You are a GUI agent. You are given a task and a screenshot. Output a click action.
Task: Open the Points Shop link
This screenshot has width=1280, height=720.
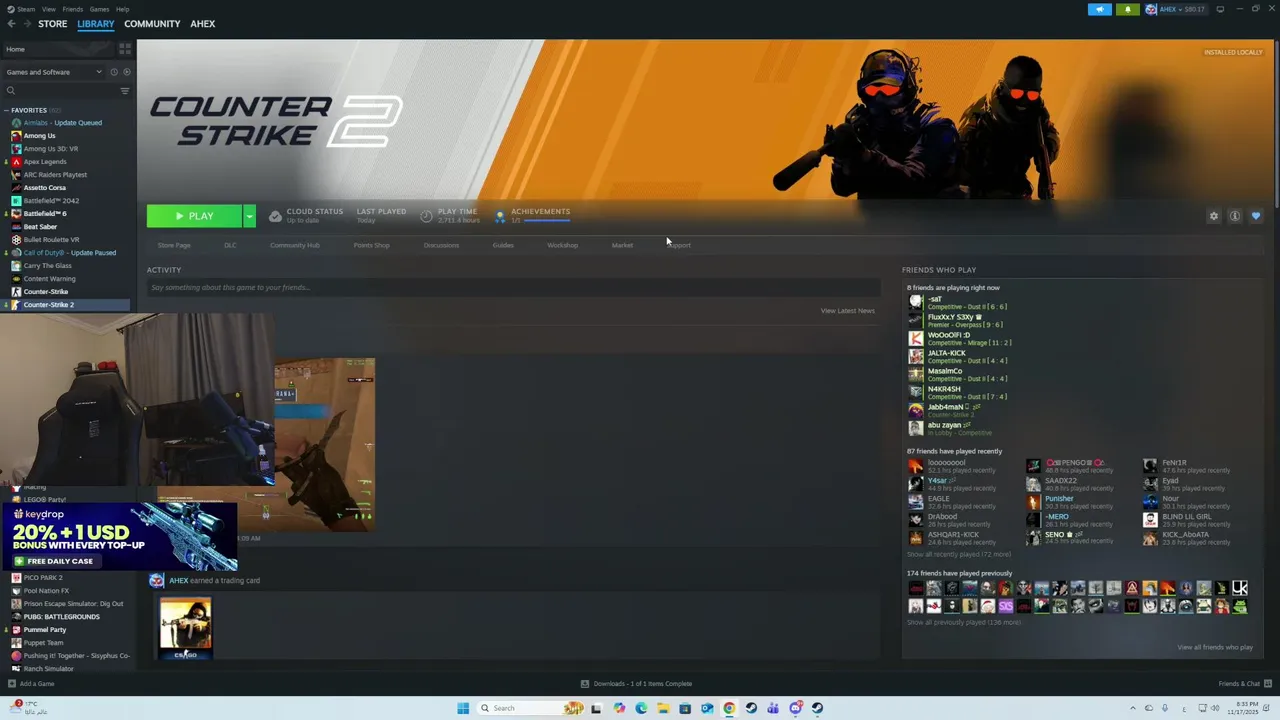click(x=372, y=245)
